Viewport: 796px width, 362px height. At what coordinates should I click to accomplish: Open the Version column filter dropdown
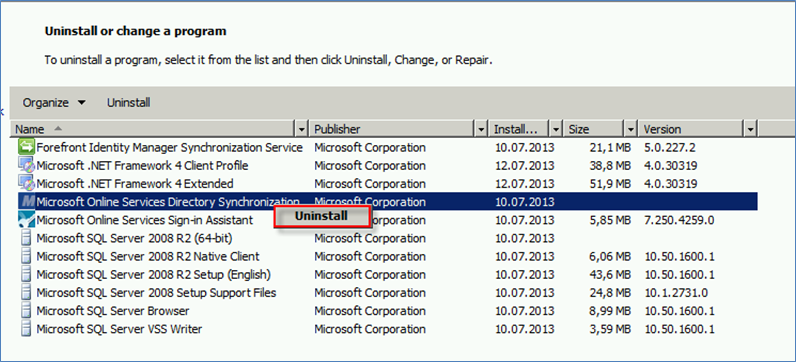(751, 129)
